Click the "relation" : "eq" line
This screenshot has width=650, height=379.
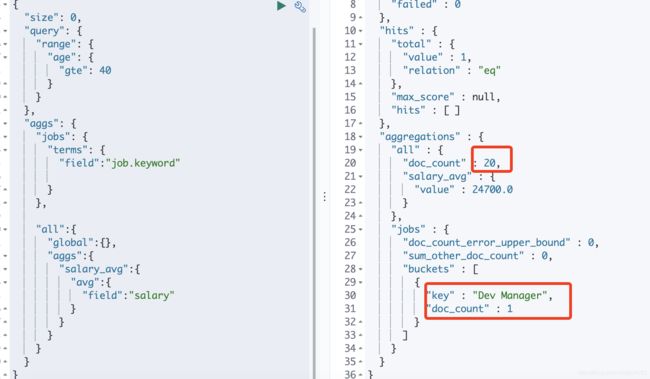click(452, 70)
